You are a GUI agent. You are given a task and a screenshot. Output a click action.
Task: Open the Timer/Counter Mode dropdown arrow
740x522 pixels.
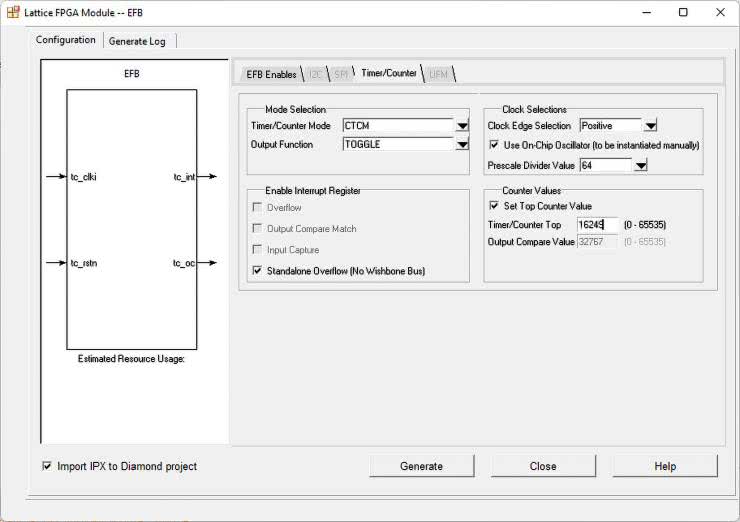(462, 126)
